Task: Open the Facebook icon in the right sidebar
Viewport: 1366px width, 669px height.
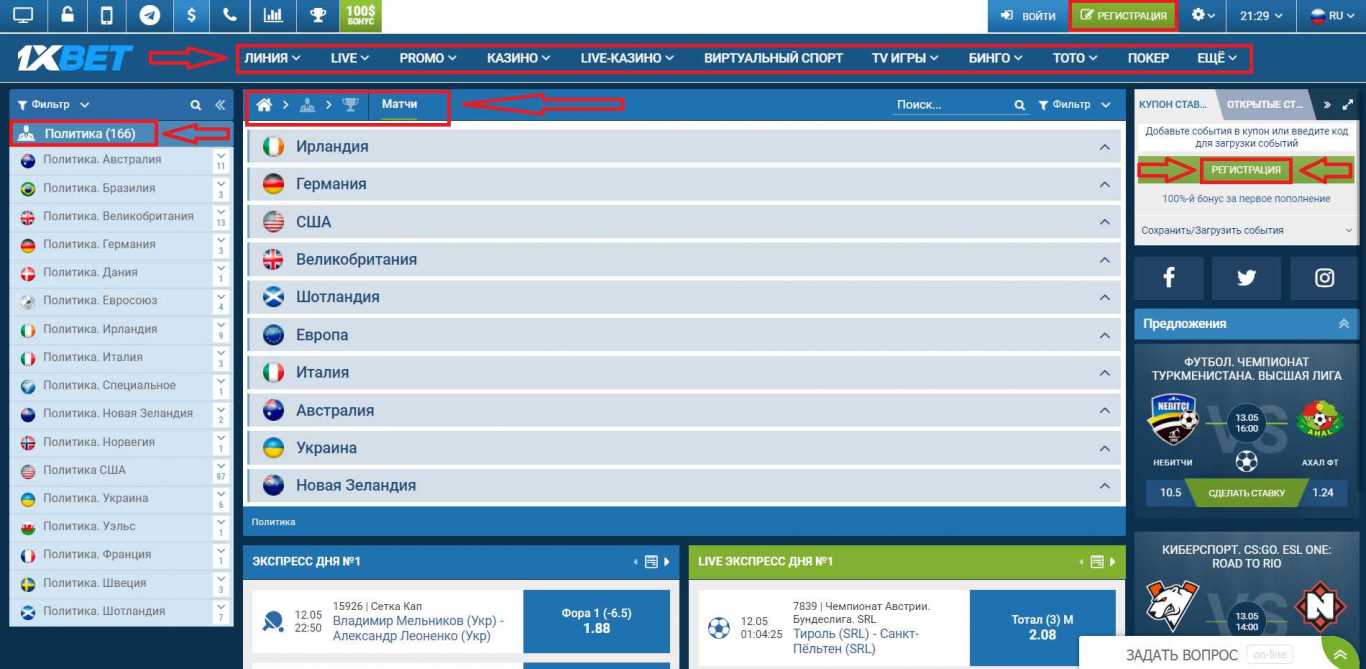Action: [1168, 278]
